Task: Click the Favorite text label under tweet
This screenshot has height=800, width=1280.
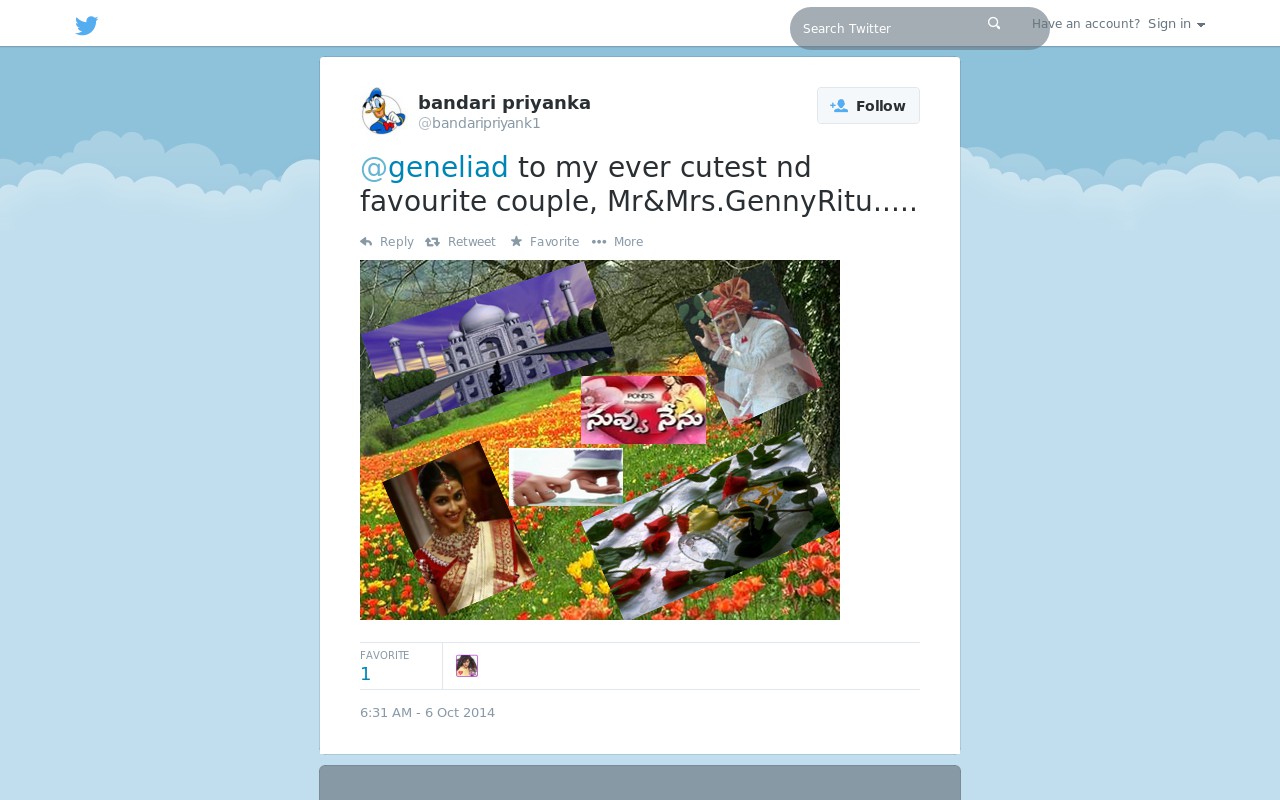Action: tap(554, 242)
